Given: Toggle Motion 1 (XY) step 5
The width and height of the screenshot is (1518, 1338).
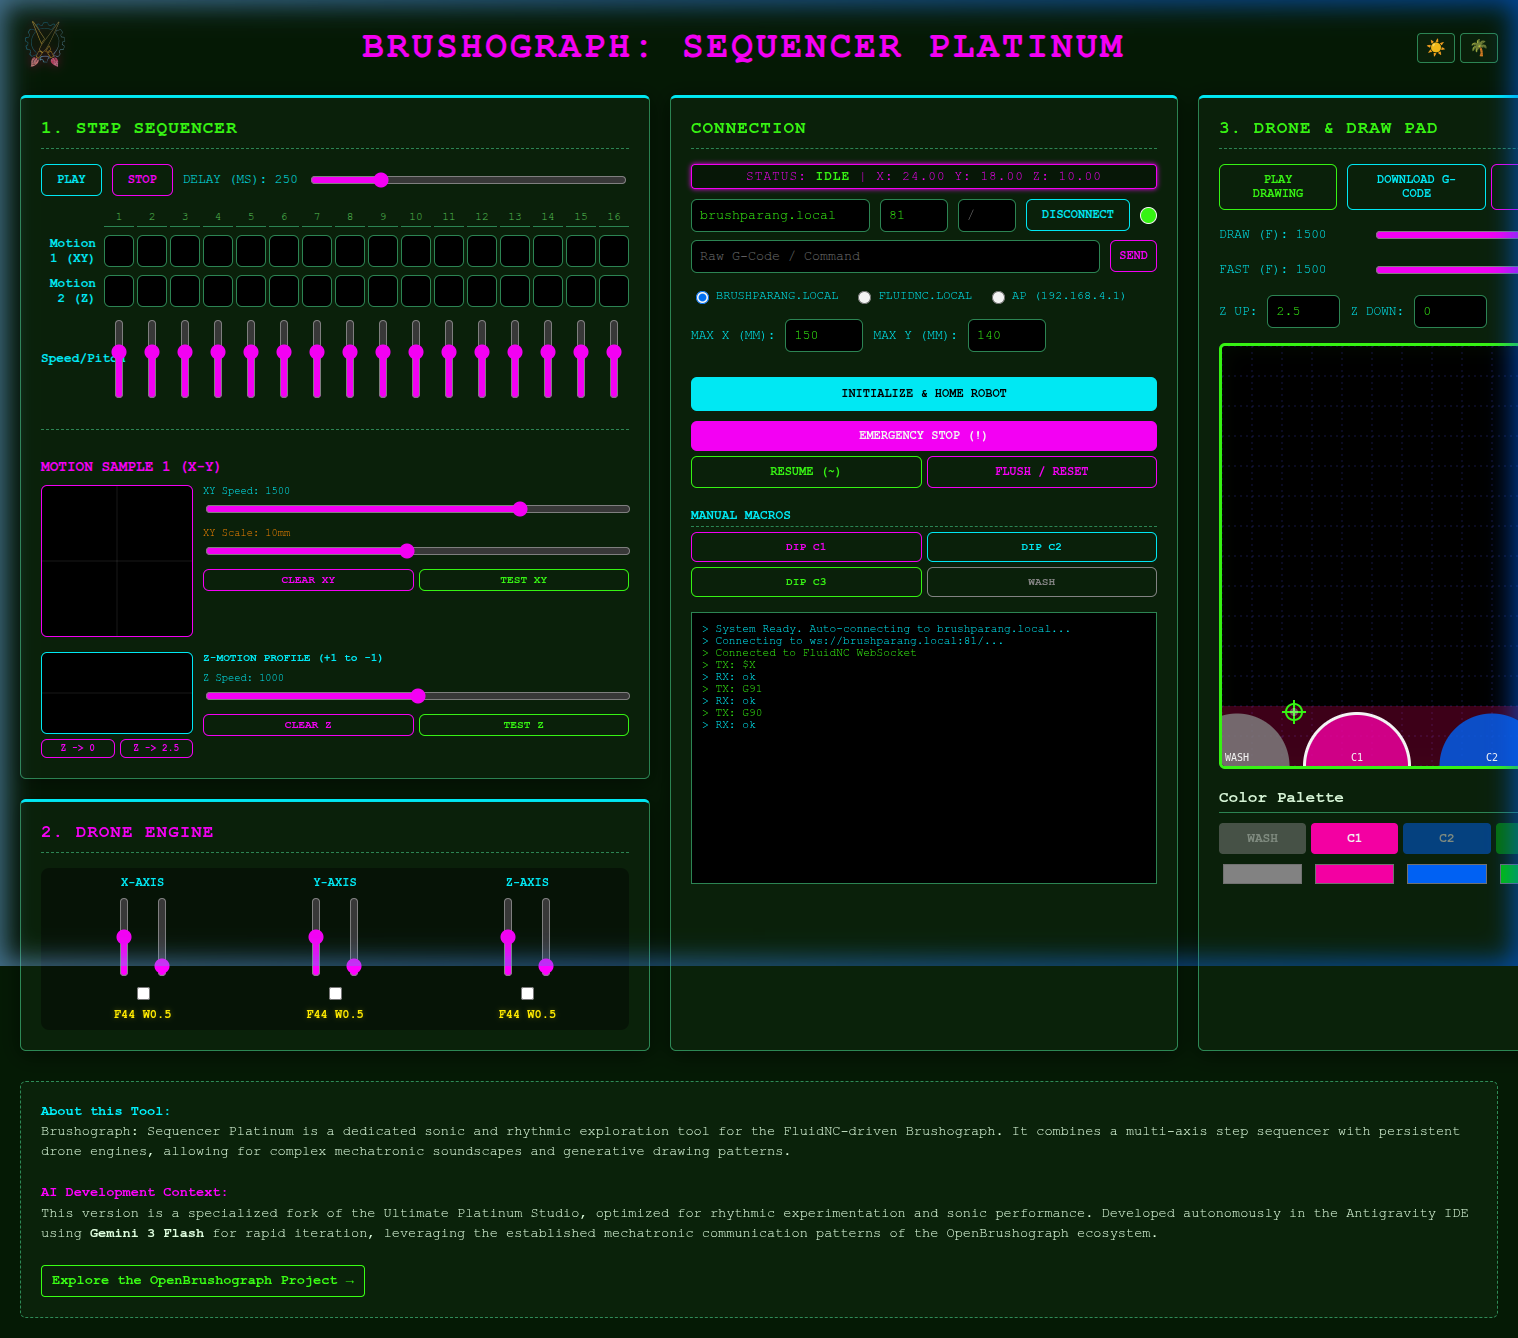Looking at the screenshot, I should 251,251.
